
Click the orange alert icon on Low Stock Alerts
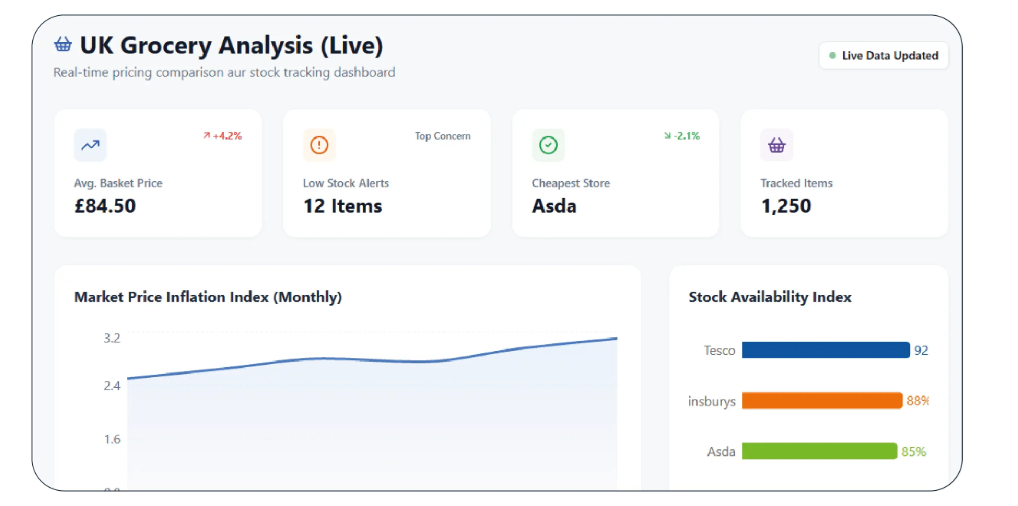click(319, 145)
